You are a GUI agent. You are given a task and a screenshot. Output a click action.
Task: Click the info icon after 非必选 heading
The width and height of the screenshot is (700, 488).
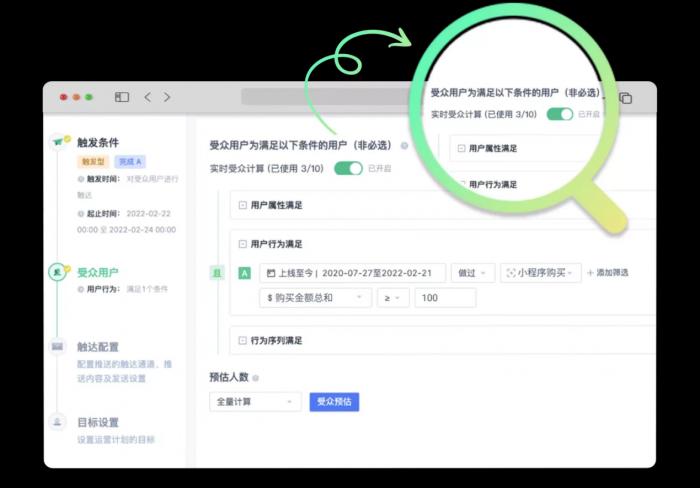click(x=404, y=146)
